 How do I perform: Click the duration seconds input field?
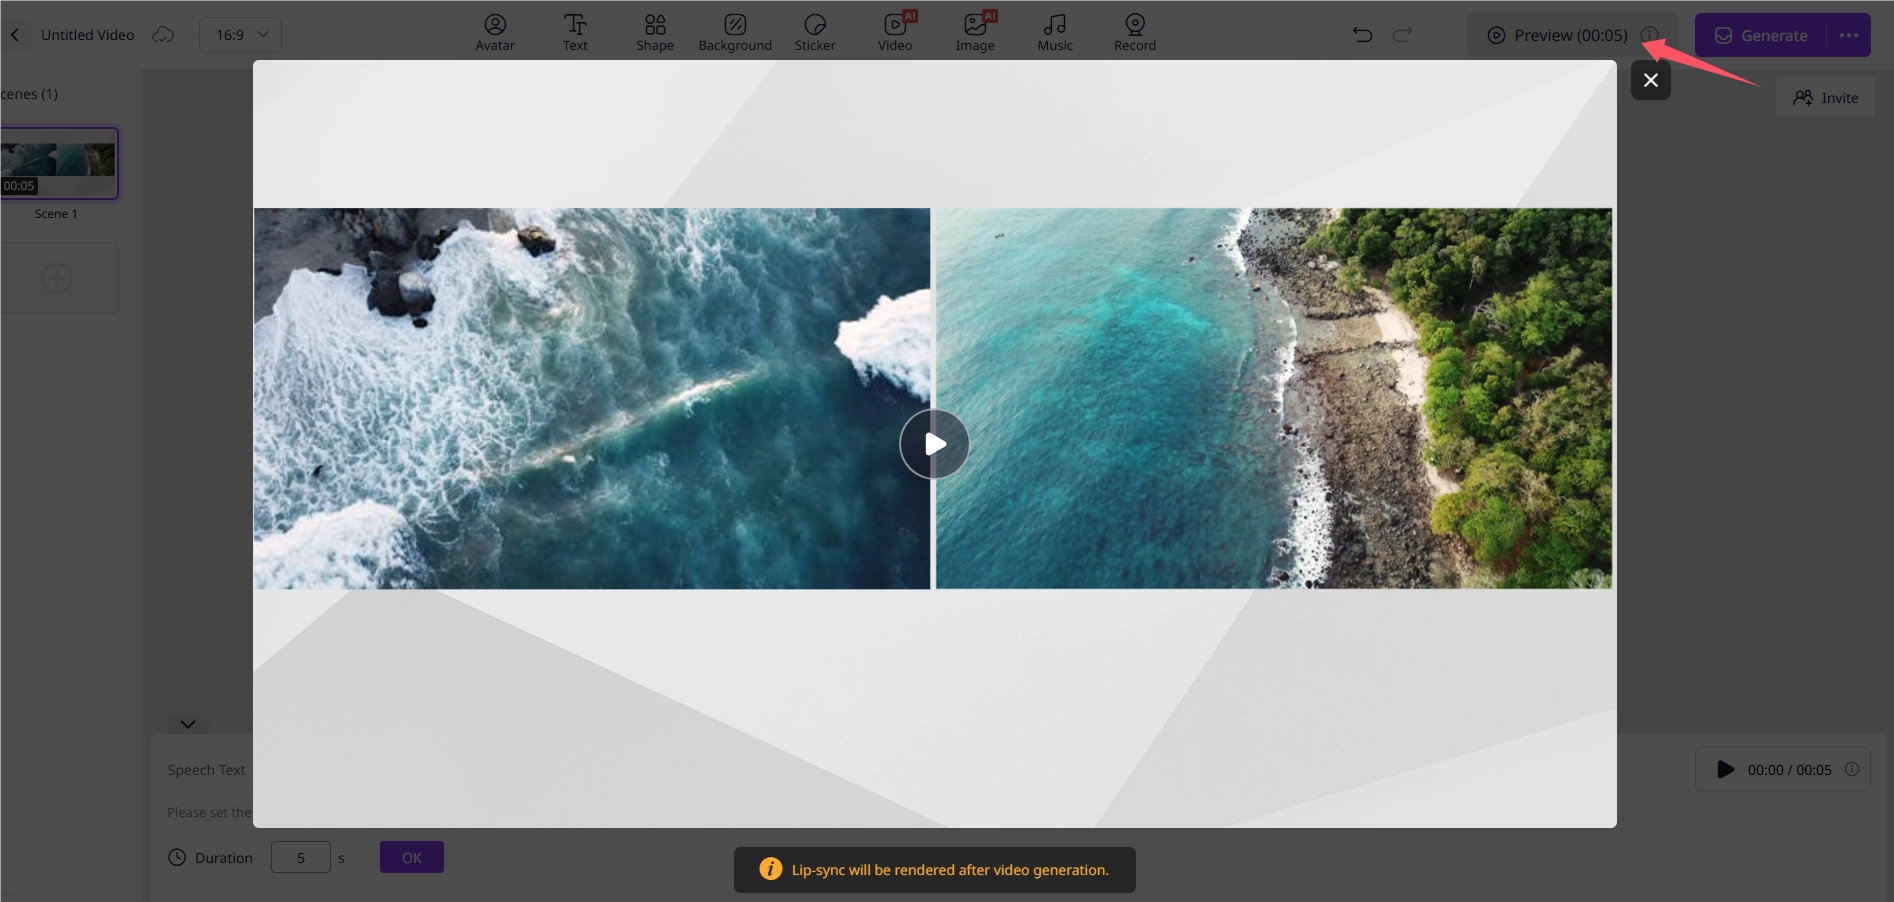click(301, 857)
